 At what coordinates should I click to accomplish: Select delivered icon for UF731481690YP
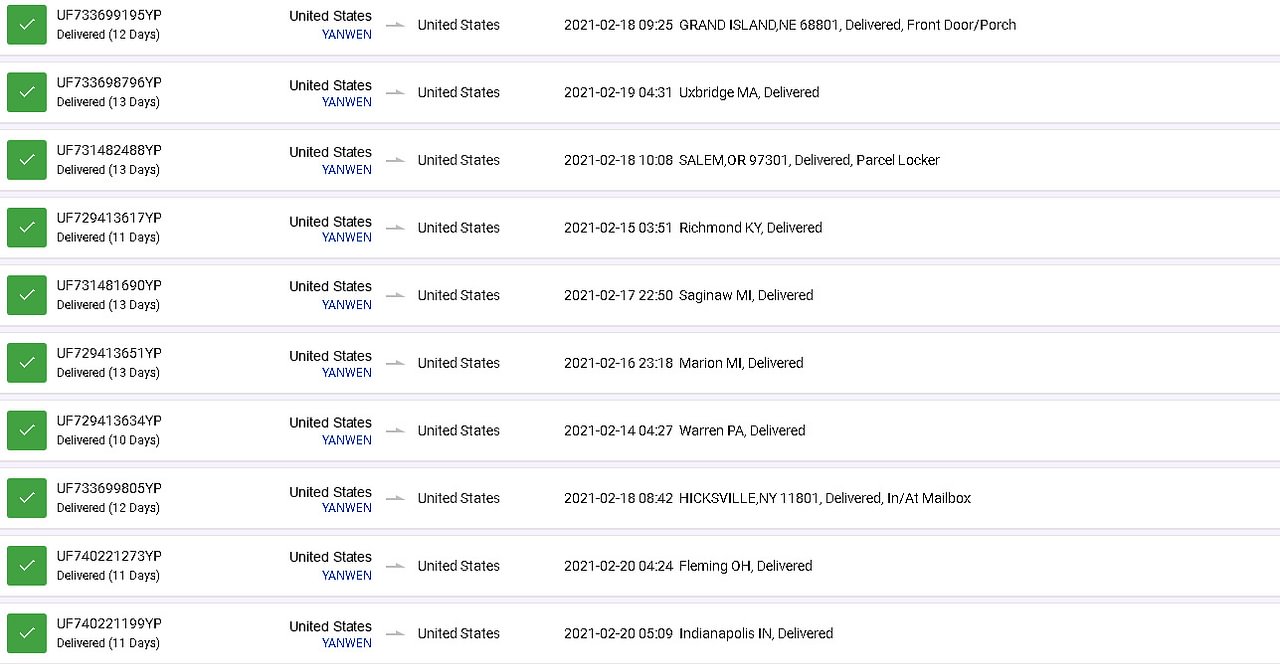click(x=27, y=295)
